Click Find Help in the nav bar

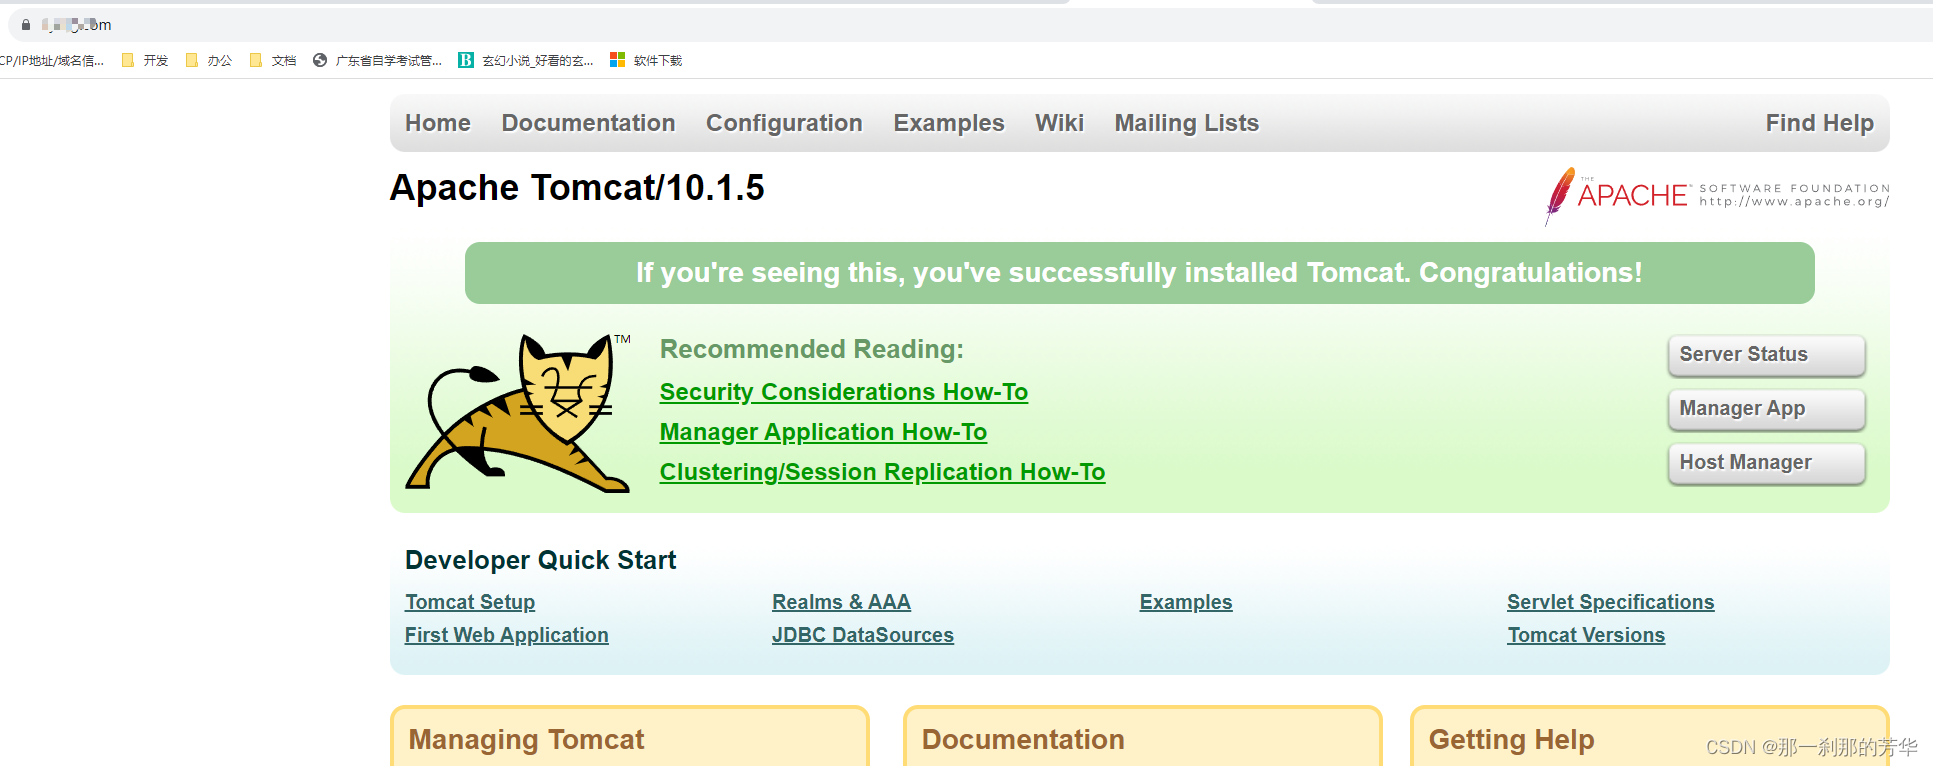coord(1820,123)
